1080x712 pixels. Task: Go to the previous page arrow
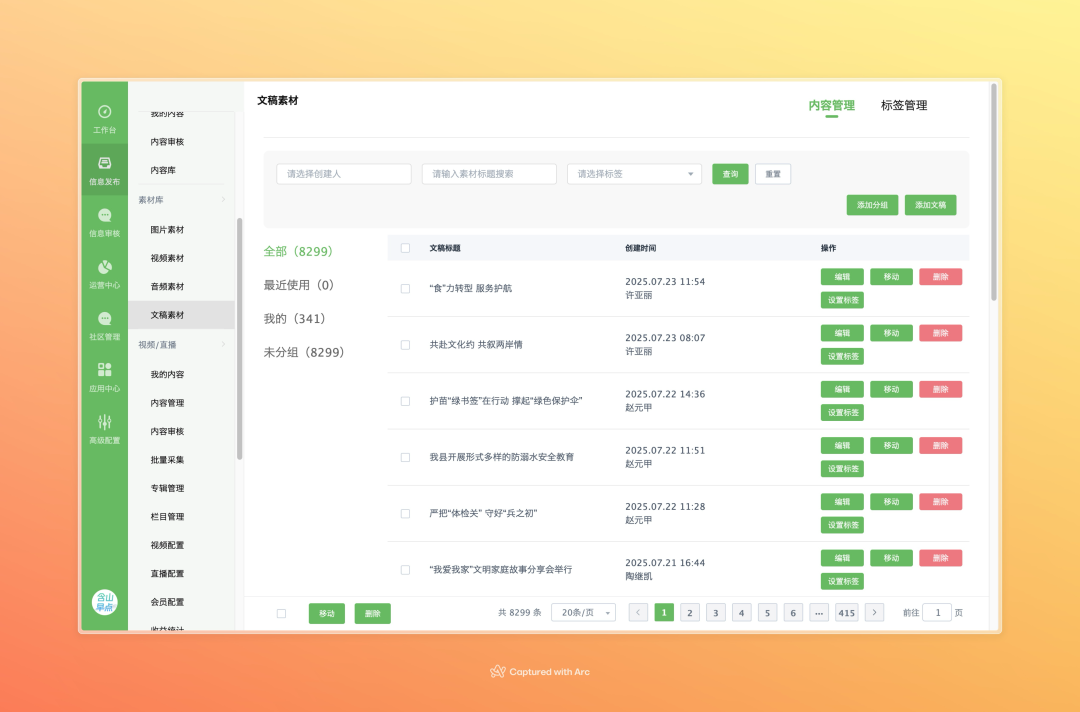point(638,612)
